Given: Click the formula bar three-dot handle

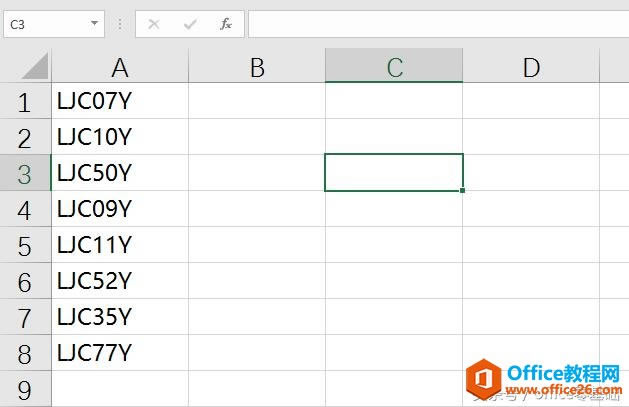Looking at the screenshot, I should (x=120, y=24).
